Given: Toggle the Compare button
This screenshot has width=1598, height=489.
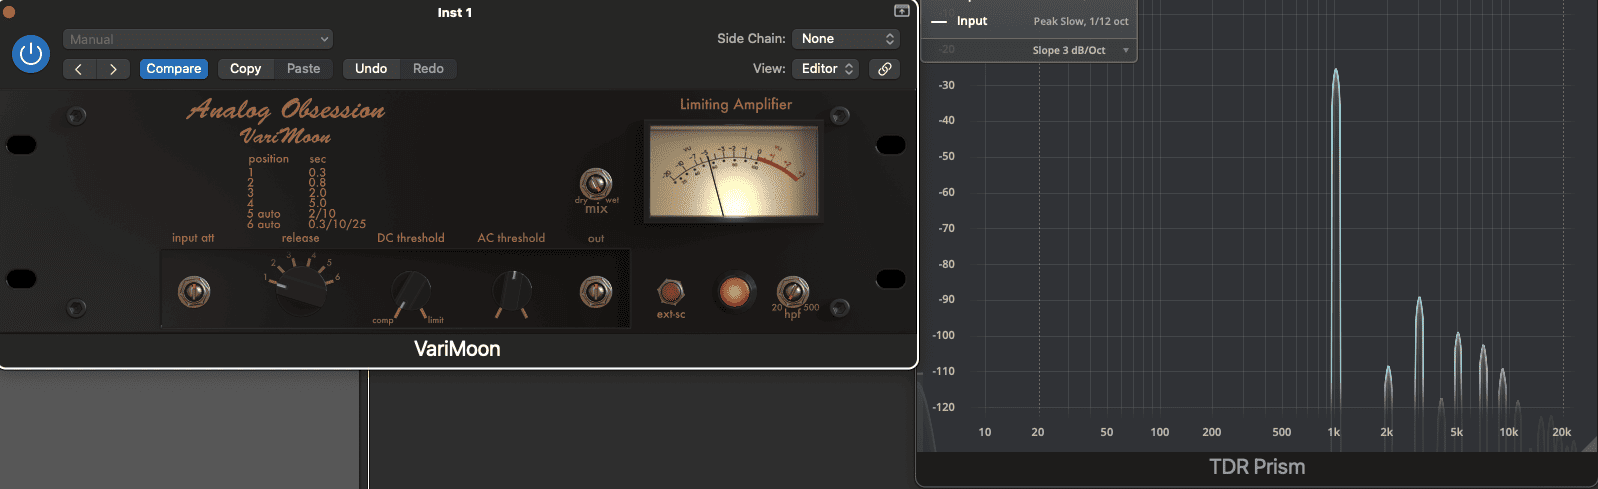Looking at the screenshot, I should pyautogui.click(x=174, y=69).
